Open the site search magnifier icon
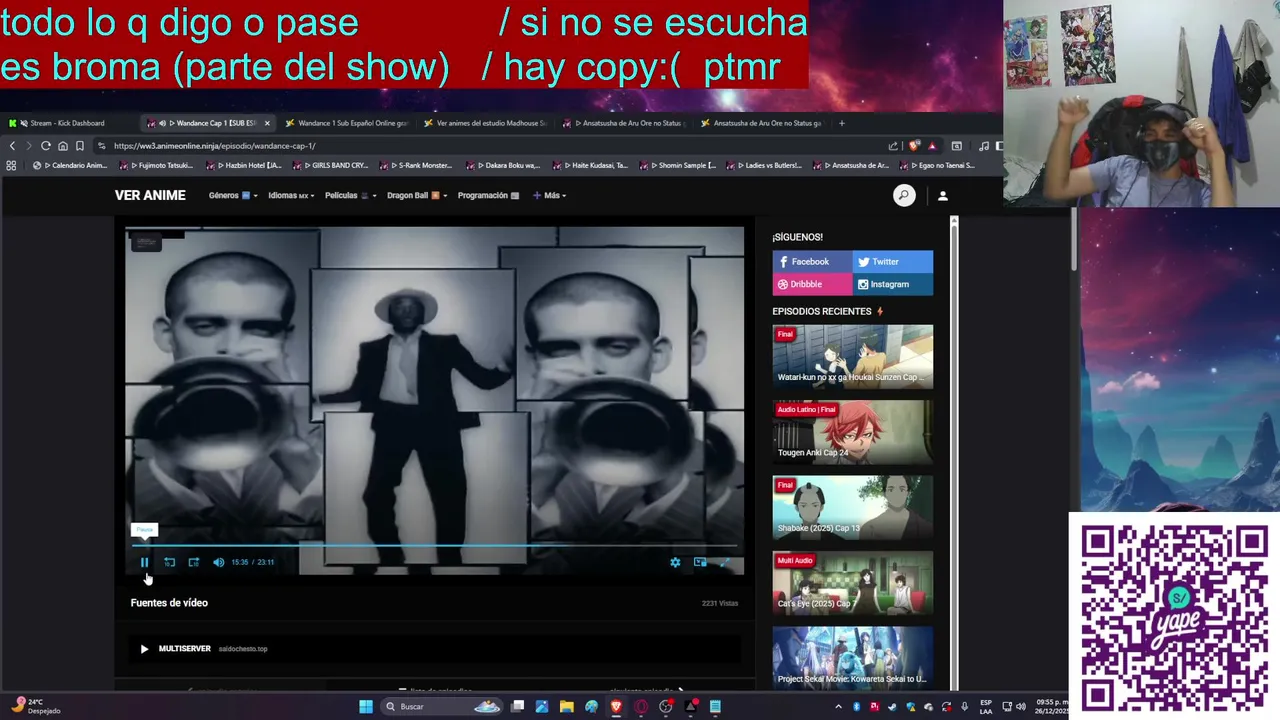Viewport: 1280px width, 720px height. [x=904, y=196]
